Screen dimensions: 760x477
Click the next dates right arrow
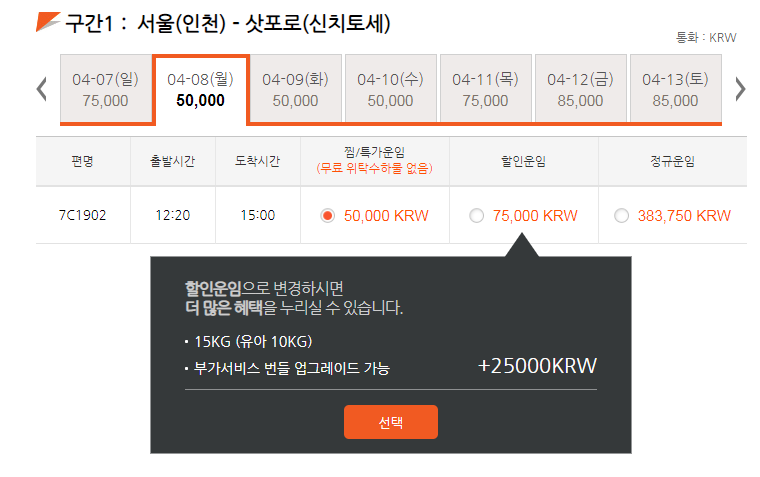pos(740,89)
